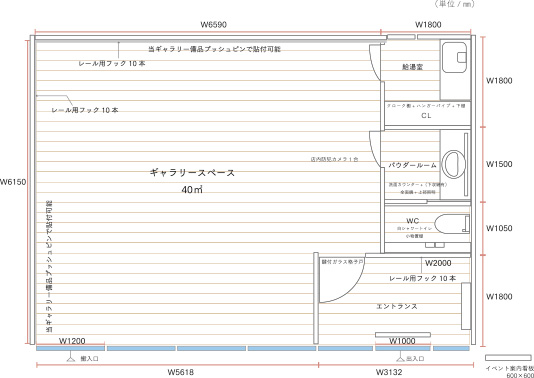The height and width of the screenshot is (378, 534).
Task: Click the toilet symbol in the WC room
Action: point(452,224)
